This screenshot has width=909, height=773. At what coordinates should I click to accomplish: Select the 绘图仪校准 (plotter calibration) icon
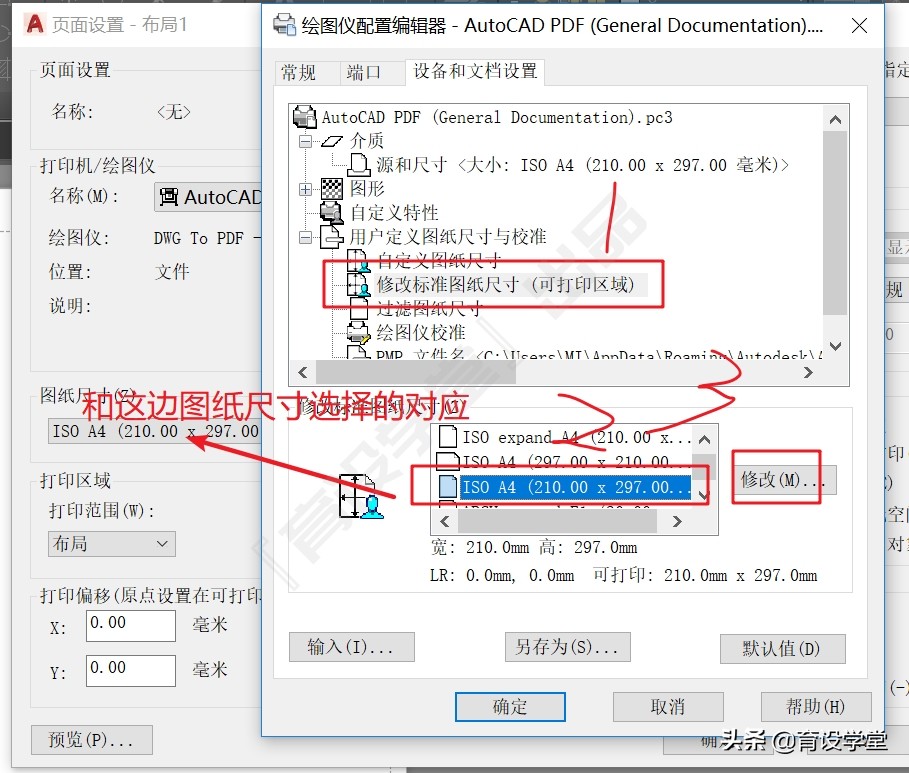[x=359, y=332]
